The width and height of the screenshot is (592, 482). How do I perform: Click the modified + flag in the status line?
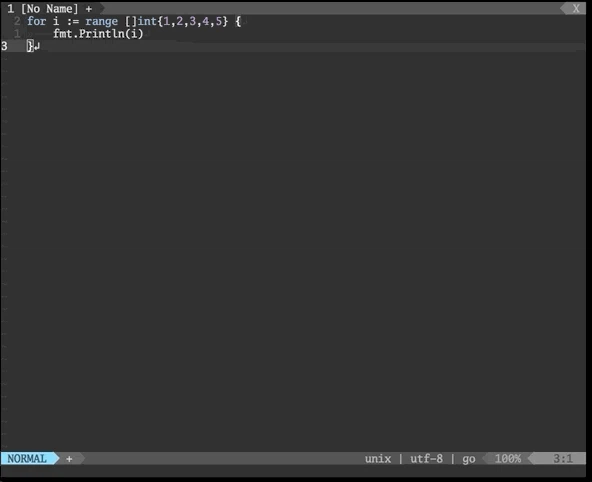69,459
